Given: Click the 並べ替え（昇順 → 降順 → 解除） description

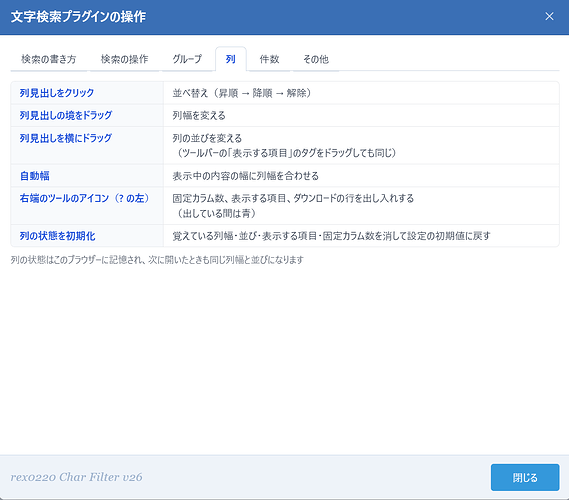Looking at the screenshot, I should click(x=242, y=93).
